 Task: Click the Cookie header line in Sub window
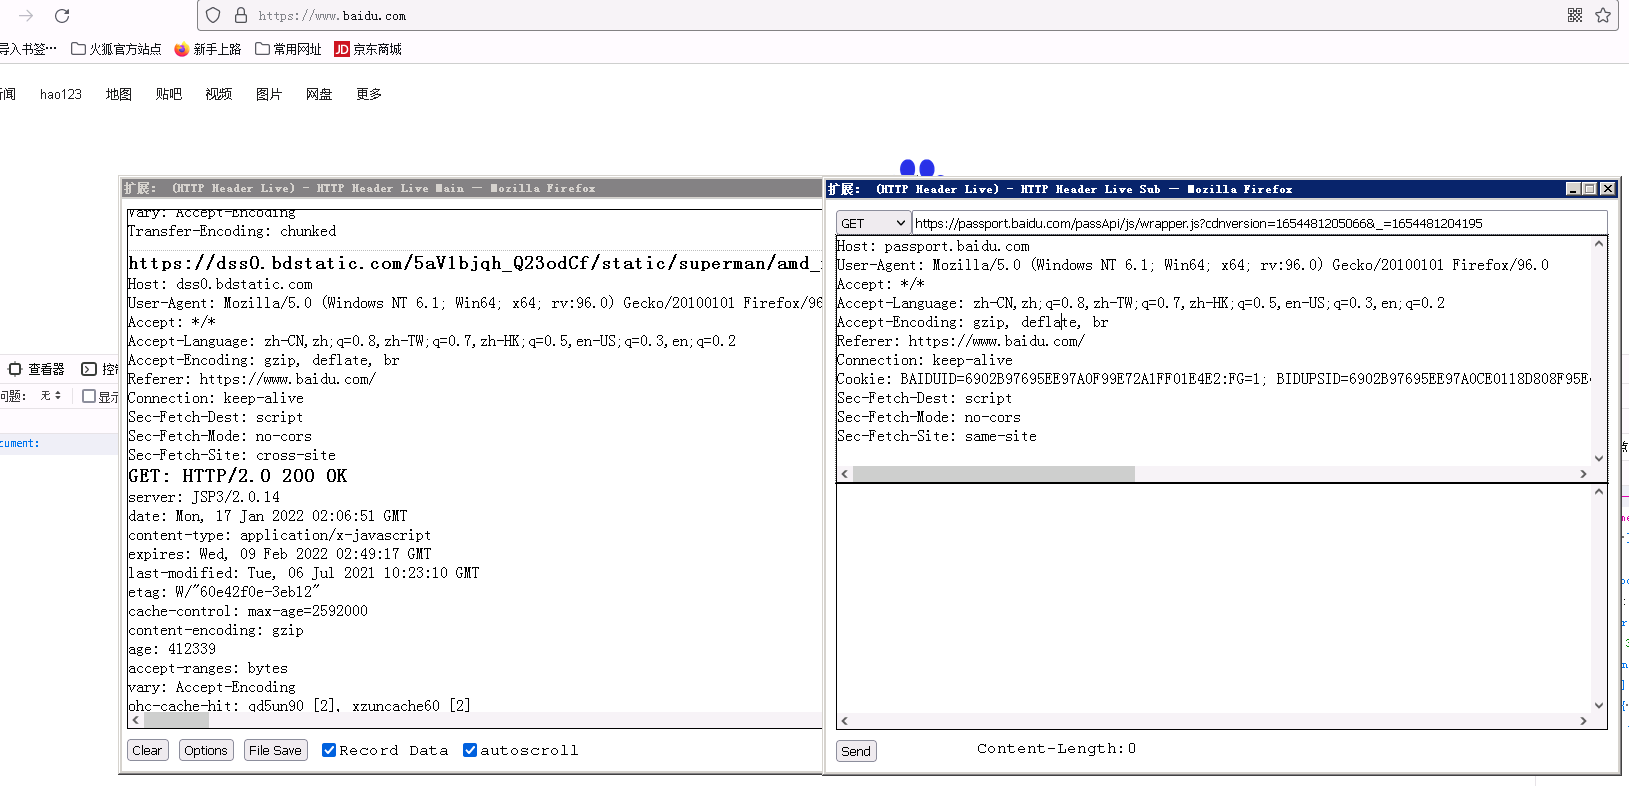click(x=1213, y=379)
